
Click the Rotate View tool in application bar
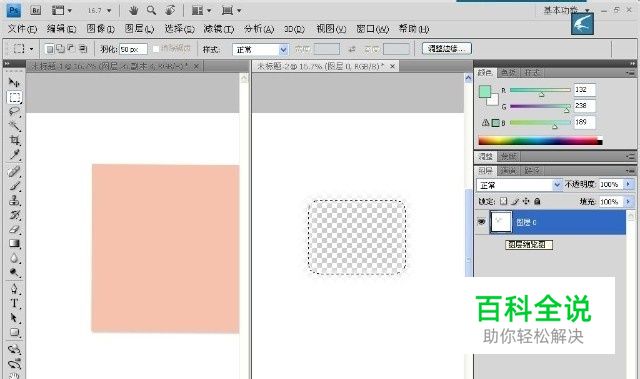pyautogui.click(x=170, y=10)
